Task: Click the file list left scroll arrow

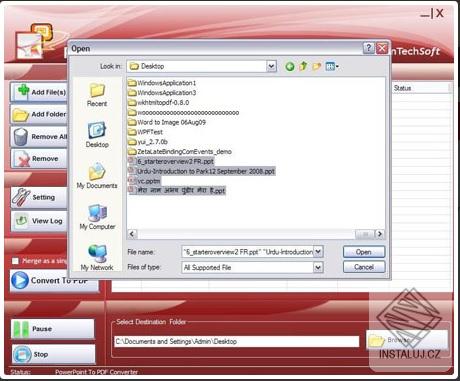Action: point(132,234)
